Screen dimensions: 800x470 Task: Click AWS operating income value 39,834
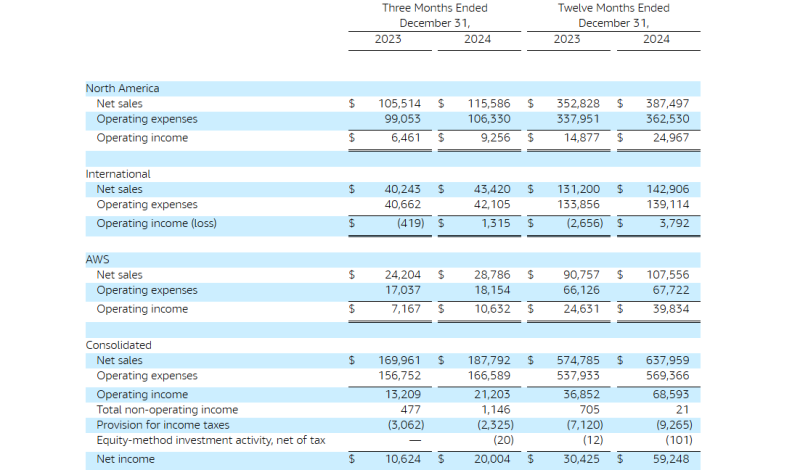tap(667, 309)
